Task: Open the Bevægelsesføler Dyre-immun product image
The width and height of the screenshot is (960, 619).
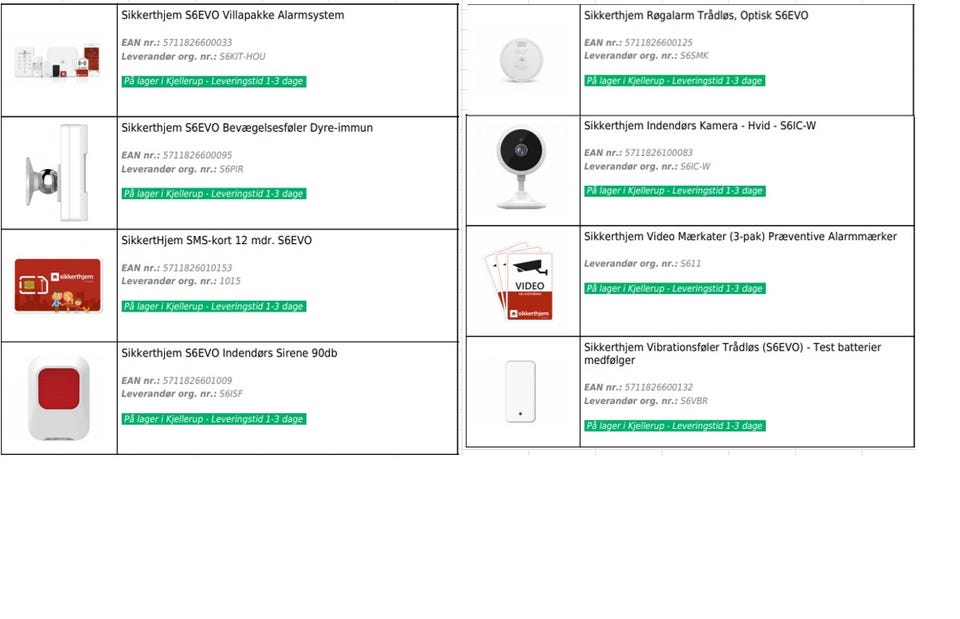Action: point(58,173)
